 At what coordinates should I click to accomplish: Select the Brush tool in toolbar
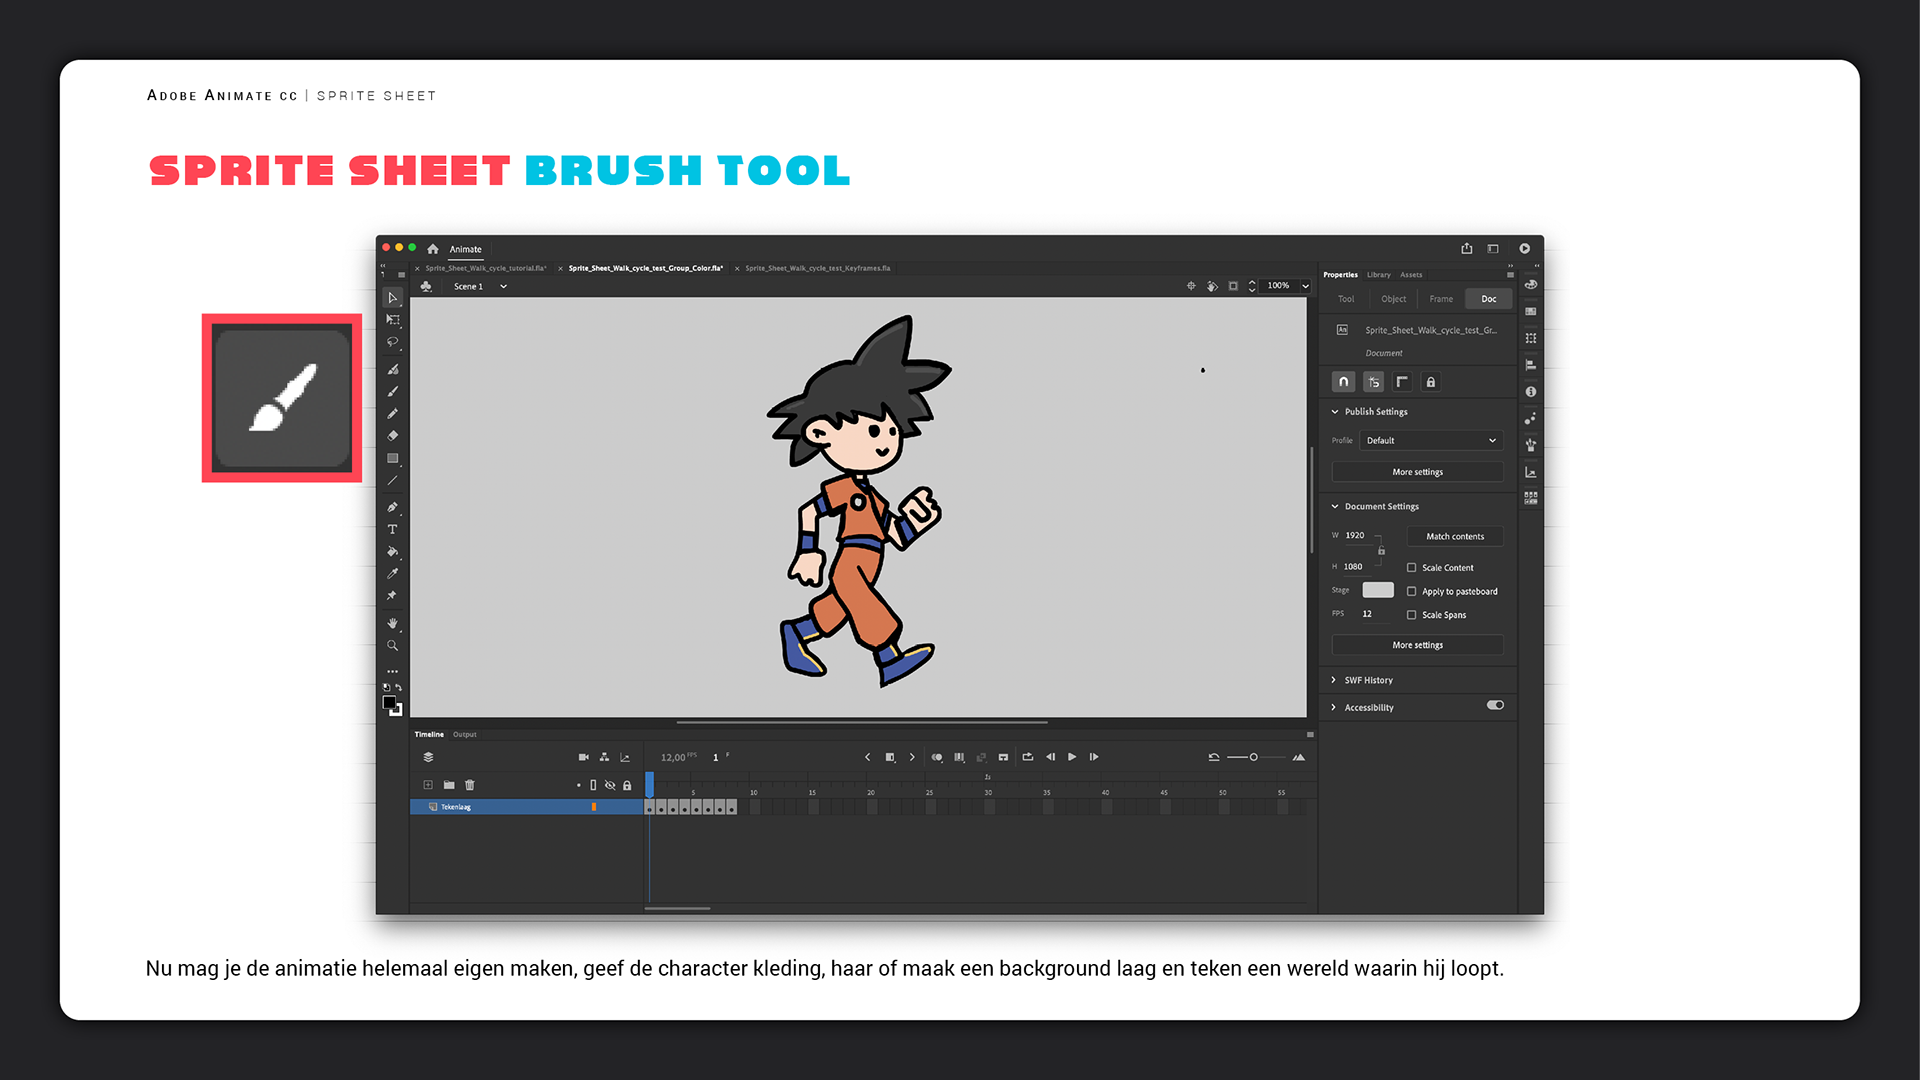click(x=393, y=391)
